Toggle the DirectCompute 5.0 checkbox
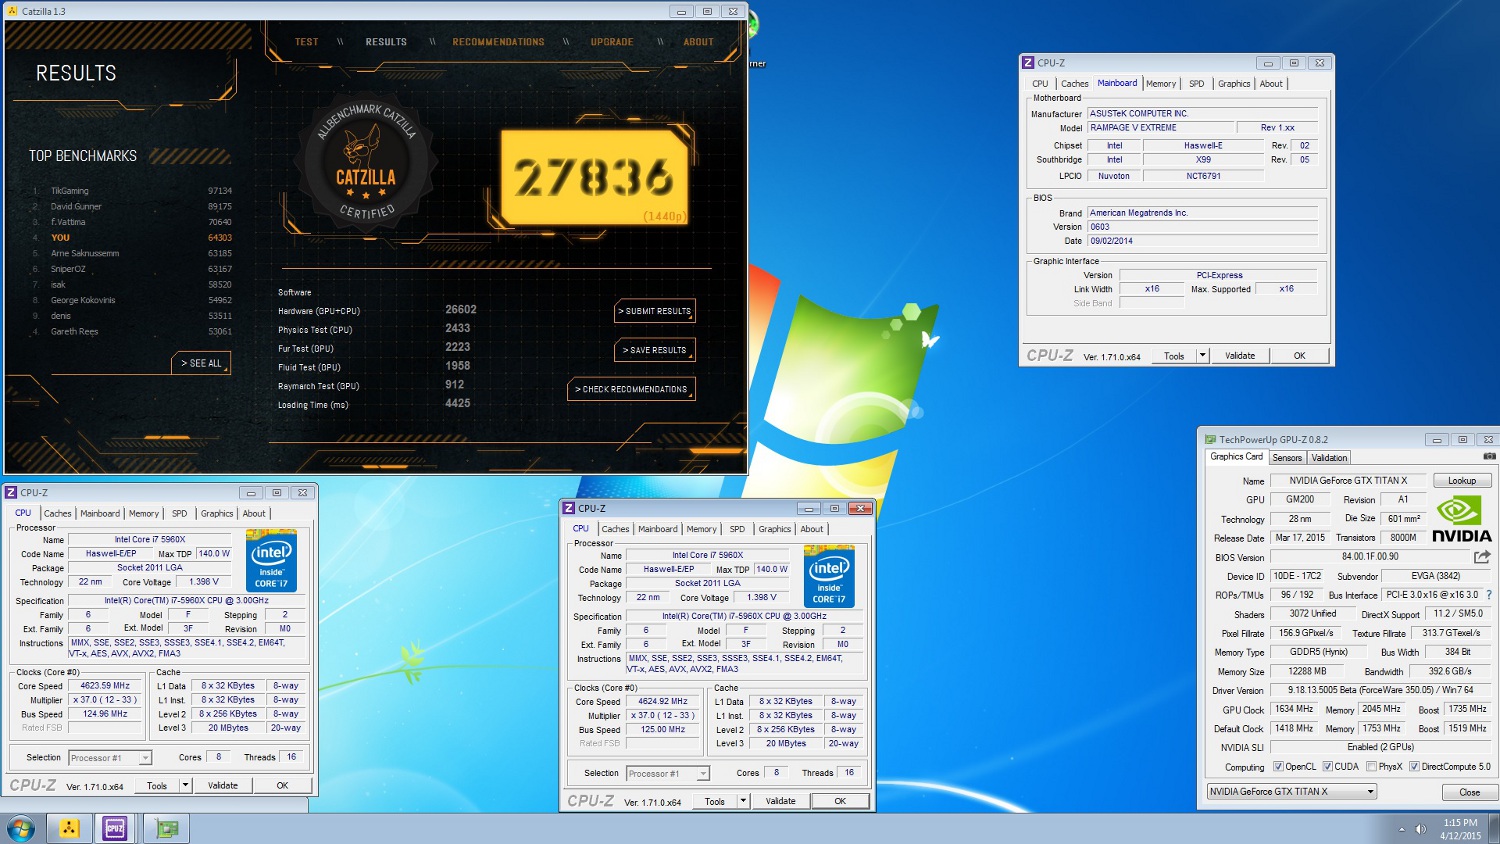 1414,767
